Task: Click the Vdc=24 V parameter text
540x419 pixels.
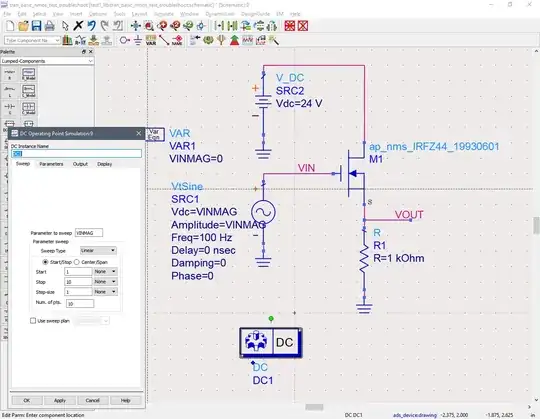Action: click(299, 103)
